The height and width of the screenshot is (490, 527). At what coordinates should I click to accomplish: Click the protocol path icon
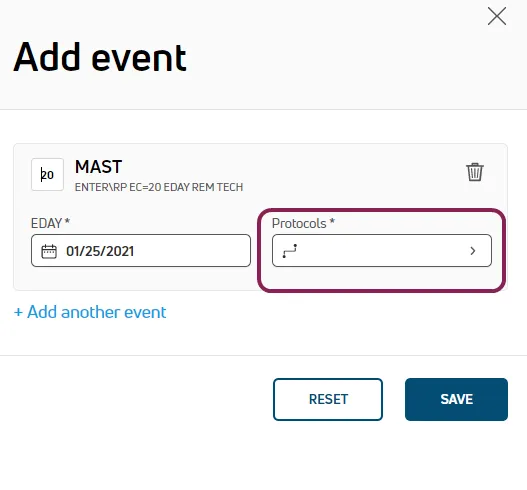[x=290, y=251]
